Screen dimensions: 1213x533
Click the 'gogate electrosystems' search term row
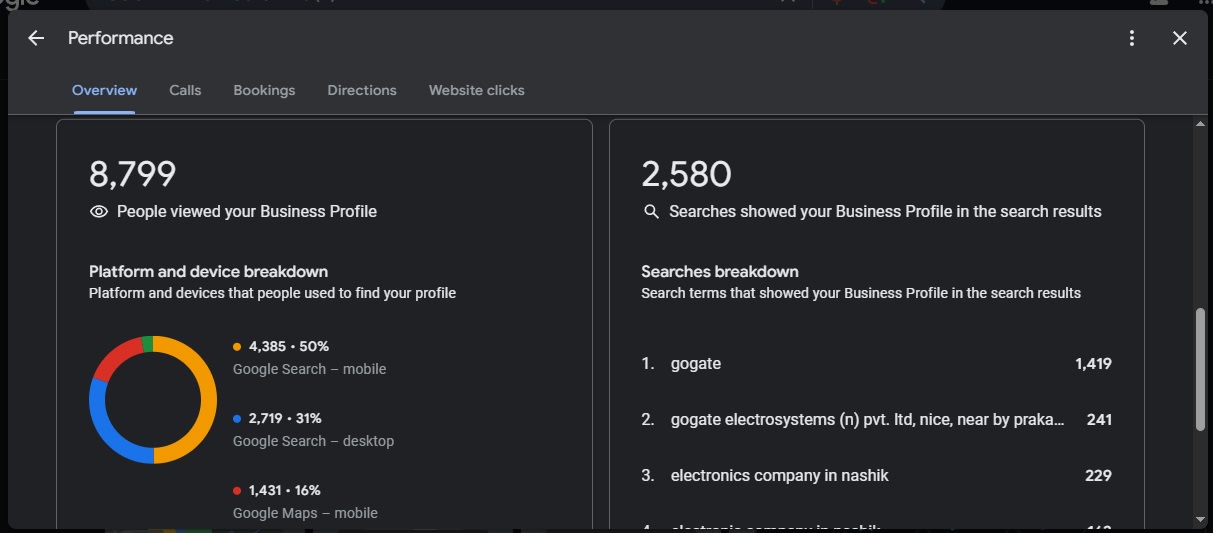coord(876,420)
